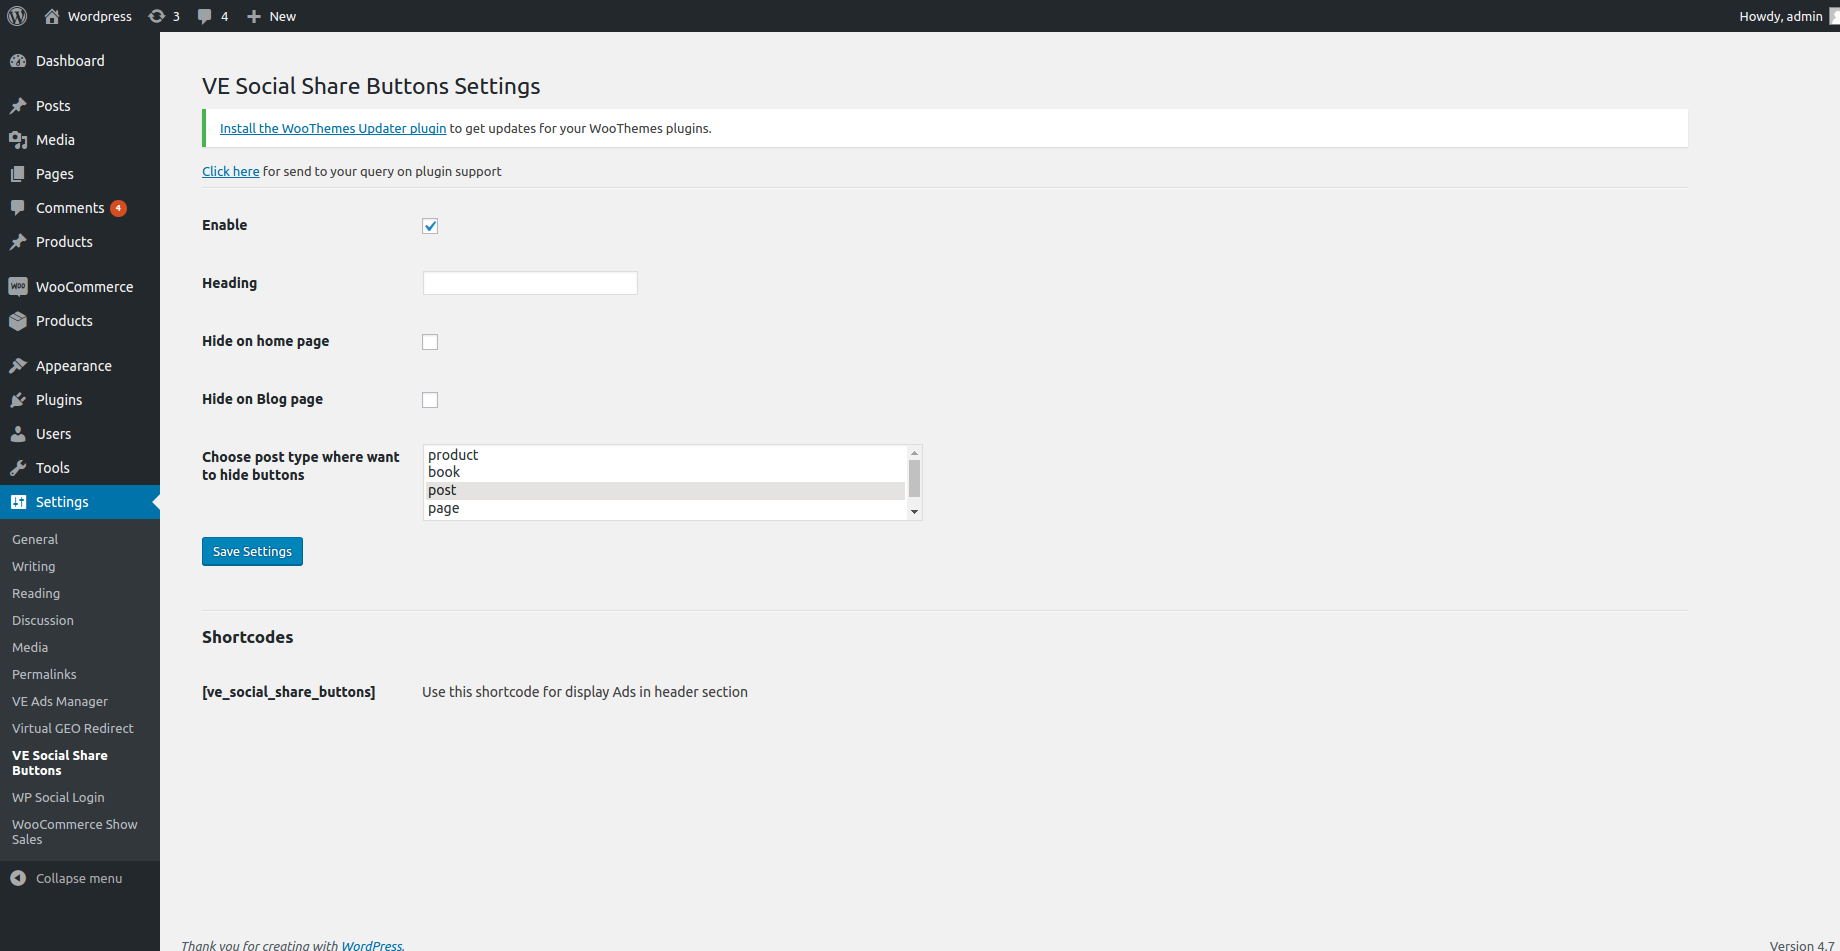1840x951 pixels.
Task: Uncheck the Enable checkbox
Action: point(430,226)
